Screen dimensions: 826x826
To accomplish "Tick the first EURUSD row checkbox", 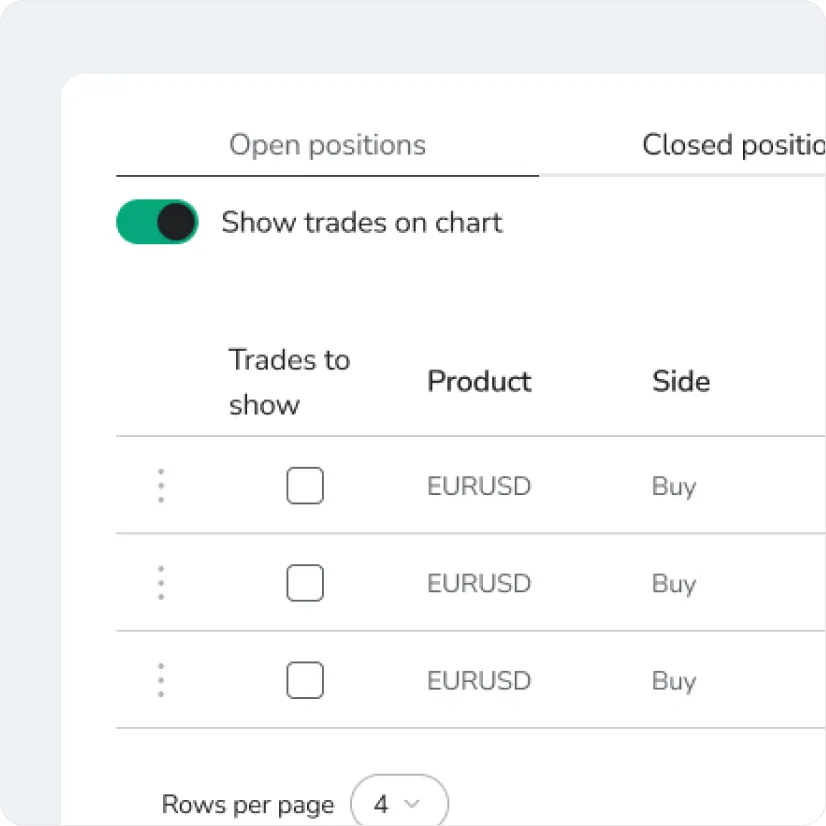I will (305, 486).
